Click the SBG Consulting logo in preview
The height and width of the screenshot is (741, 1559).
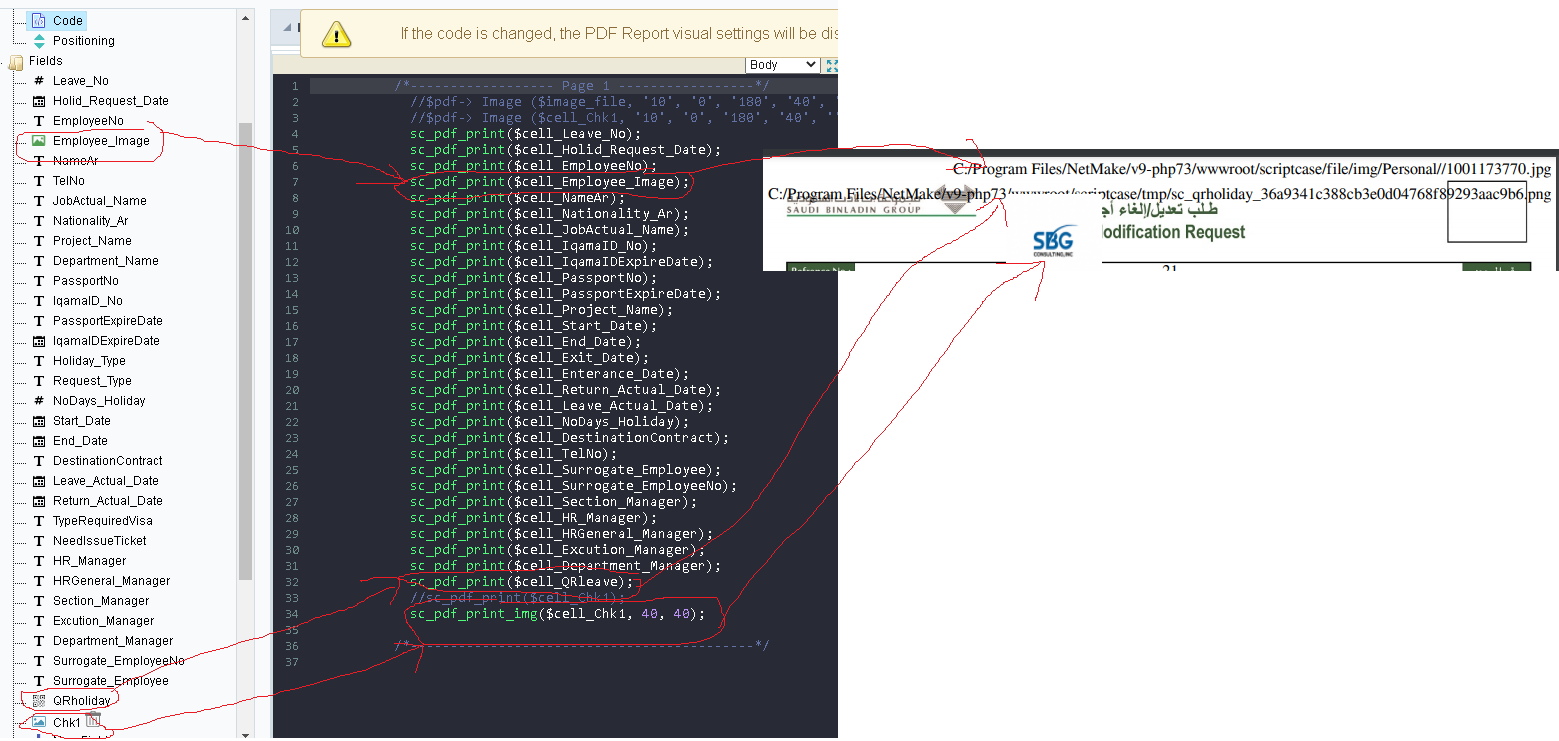coord(1053,243)
